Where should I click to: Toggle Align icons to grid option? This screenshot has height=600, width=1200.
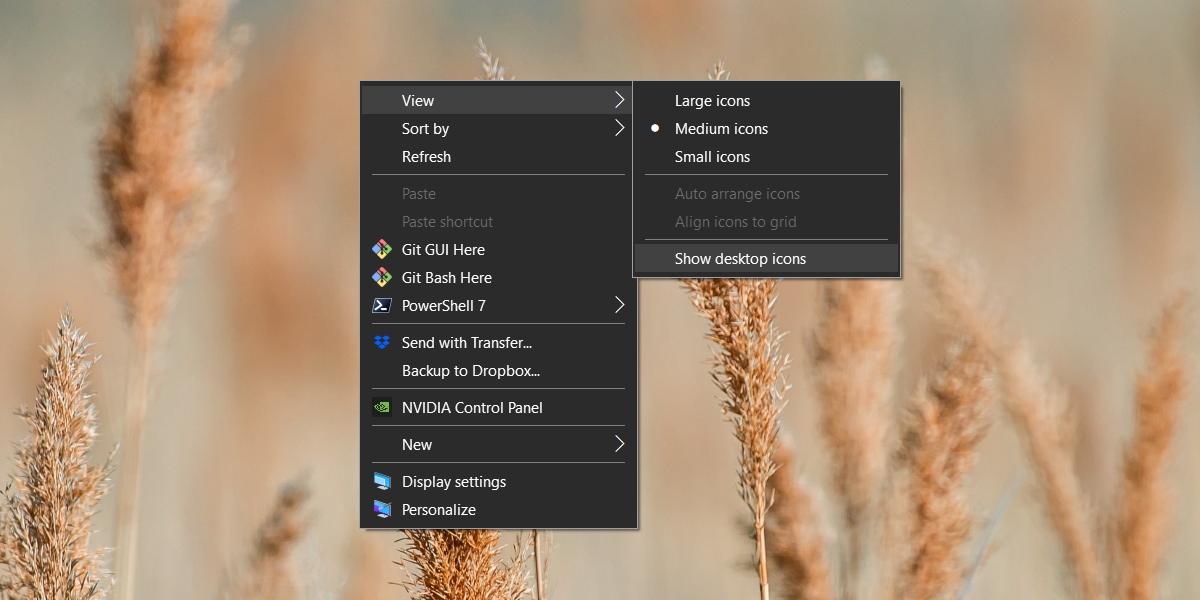point(766,222)
